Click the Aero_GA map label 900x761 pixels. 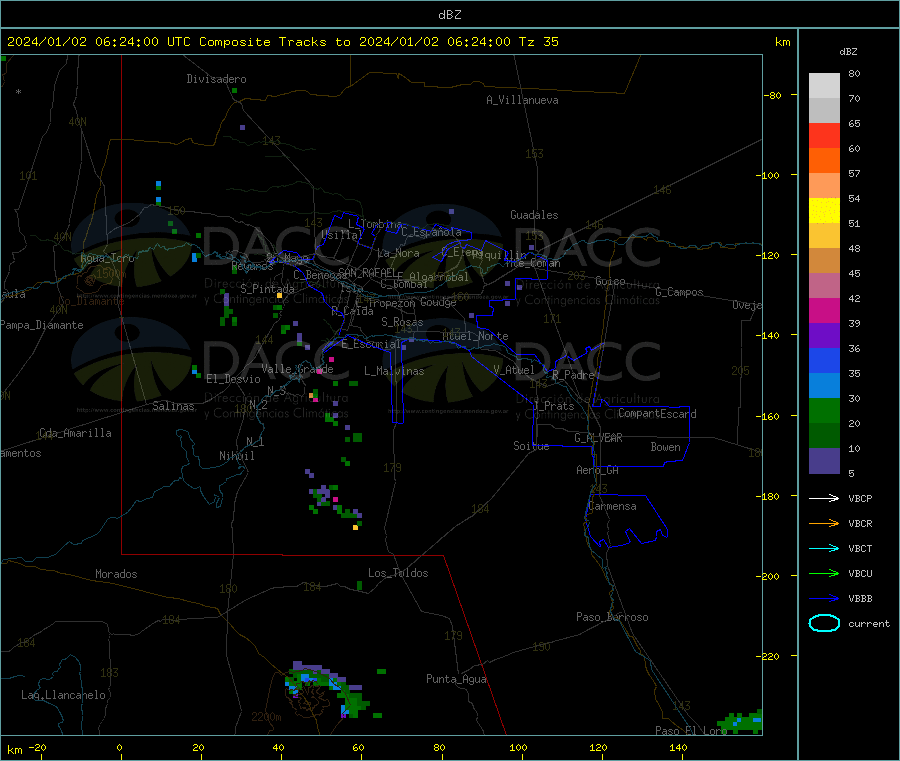597,470
